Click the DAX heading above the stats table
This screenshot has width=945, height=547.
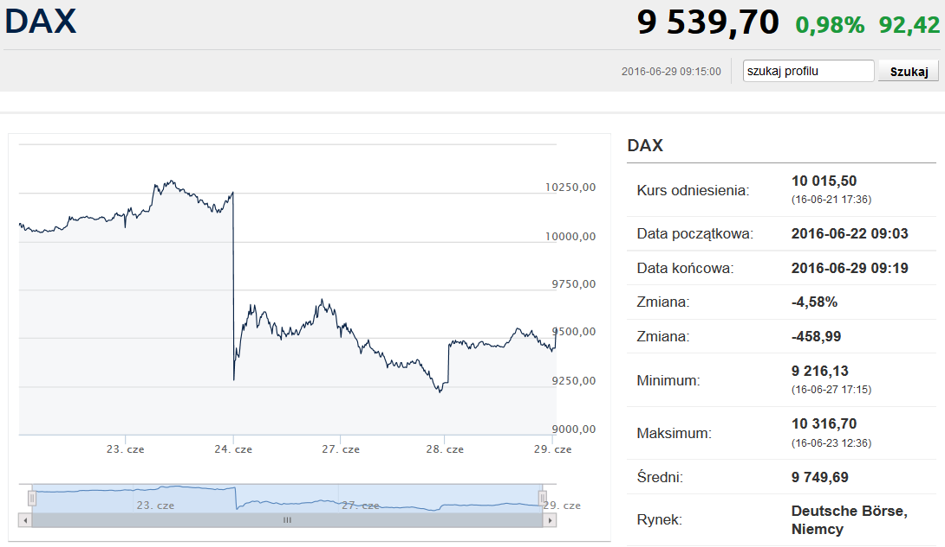tap(645, 146)
